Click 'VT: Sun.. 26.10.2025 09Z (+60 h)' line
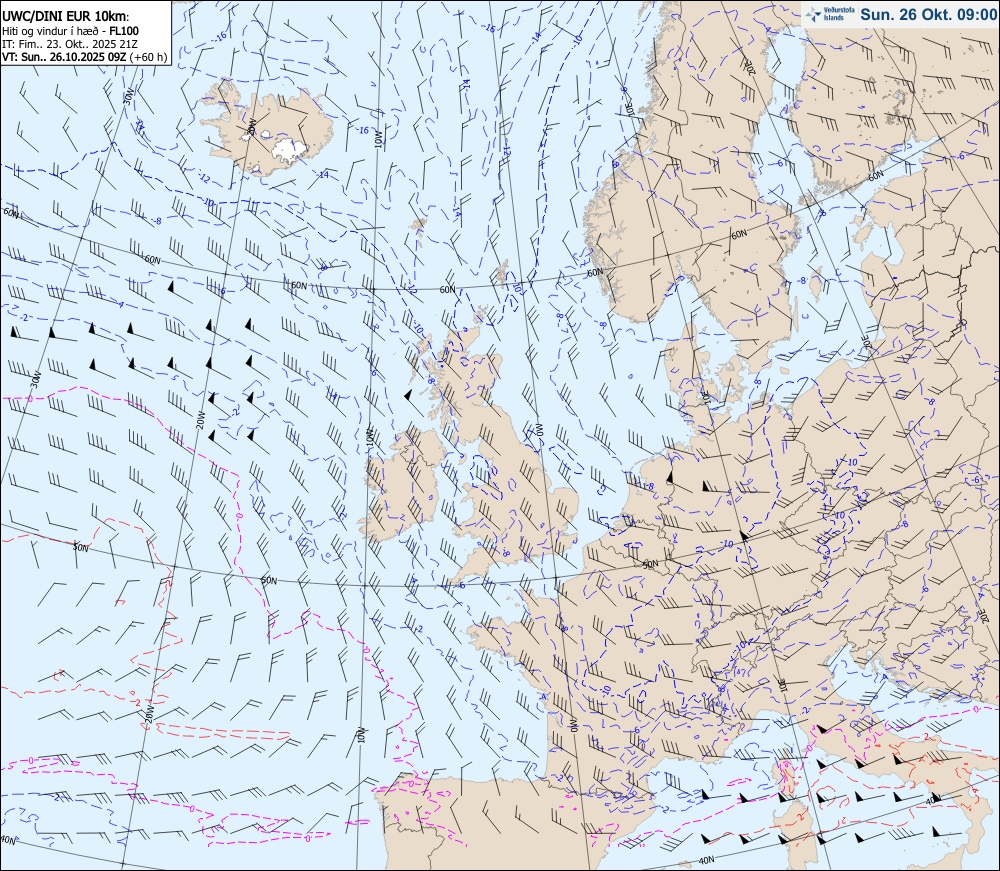This screenshot has height=871, width=1000. [84, 57]
